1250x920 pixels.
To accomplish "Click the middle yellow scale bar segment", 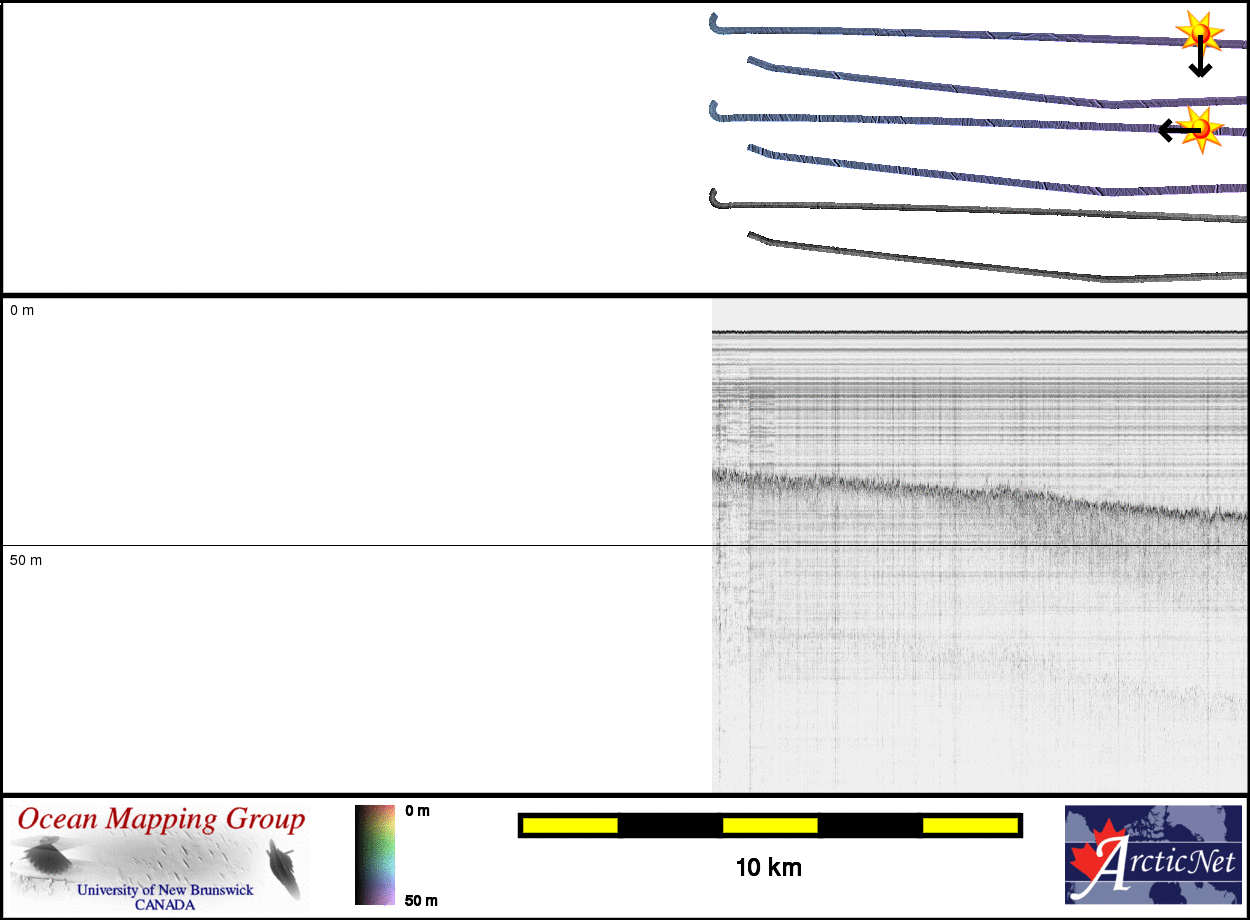I will tap(770, 825).
